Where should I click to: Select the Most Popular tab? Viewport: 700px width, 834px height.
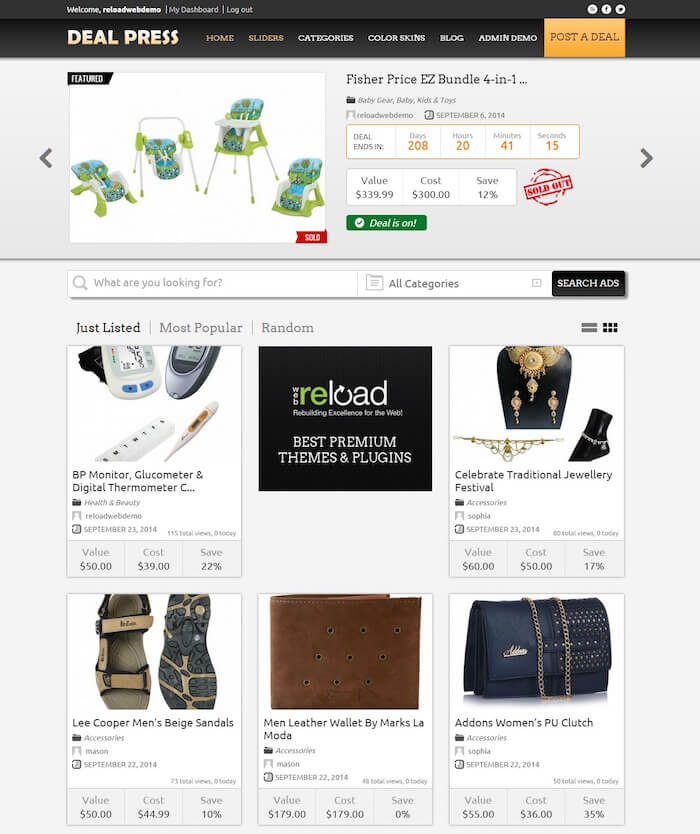click(x=201, y=328)
